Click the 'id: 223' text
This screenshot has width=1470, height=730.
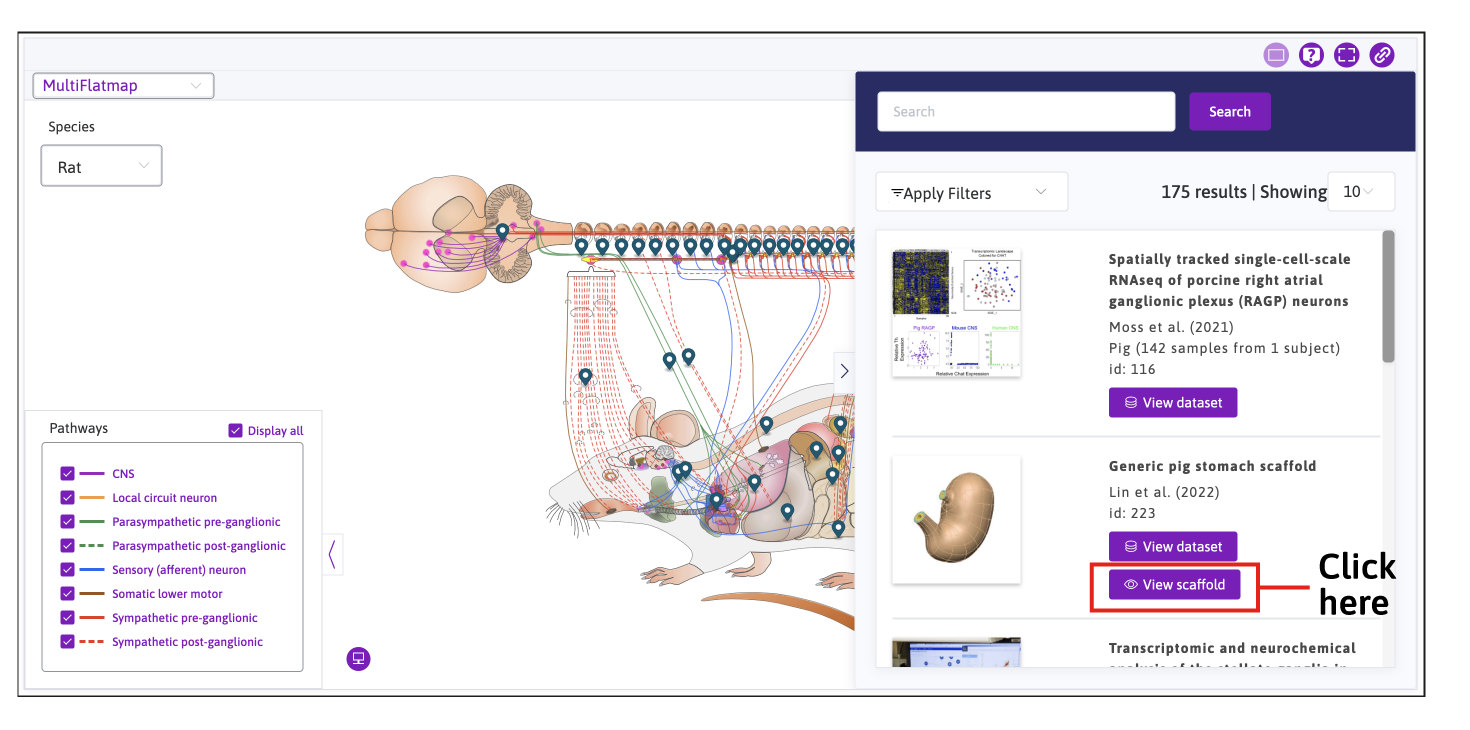click(x=1132, y=513)
